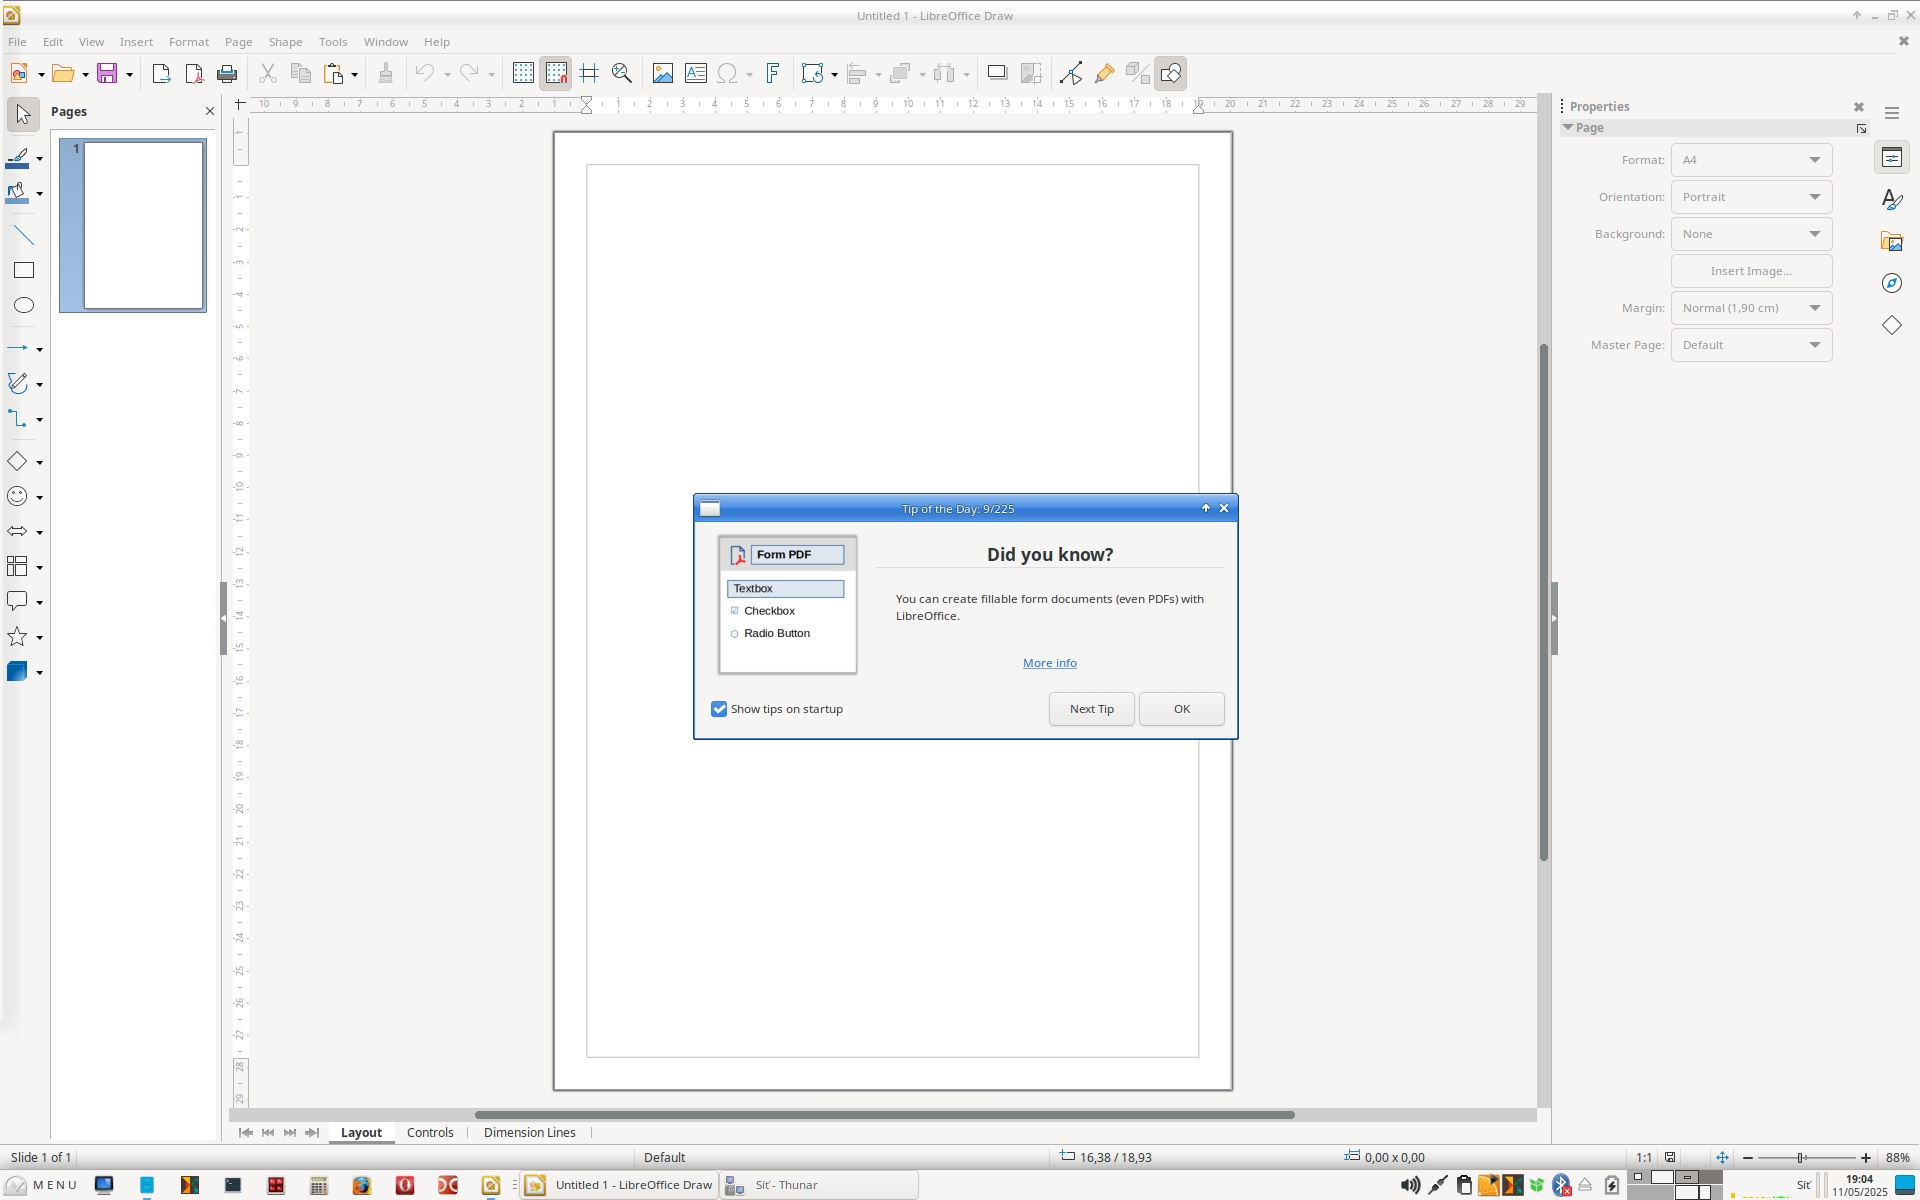Click the Insert Image... button

1751,271
